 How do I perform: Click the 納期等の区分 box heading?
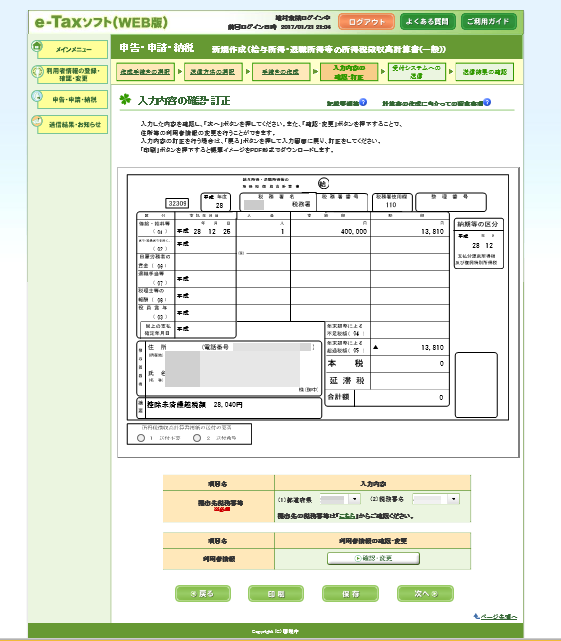478,224
